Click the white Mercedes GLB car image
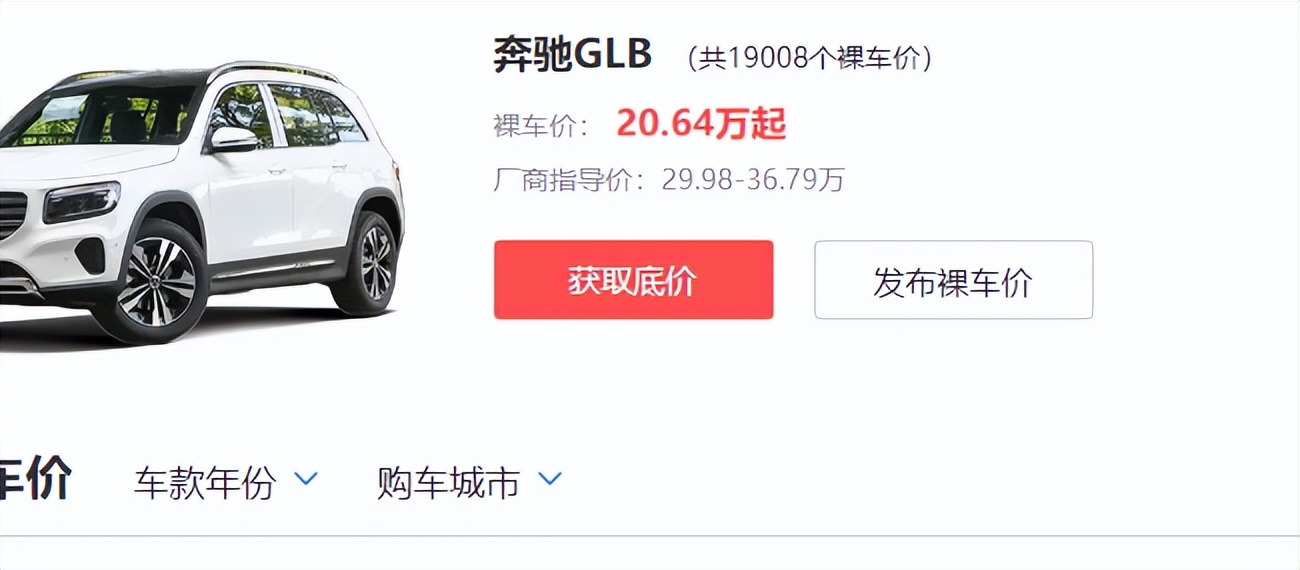 point(200,200)
